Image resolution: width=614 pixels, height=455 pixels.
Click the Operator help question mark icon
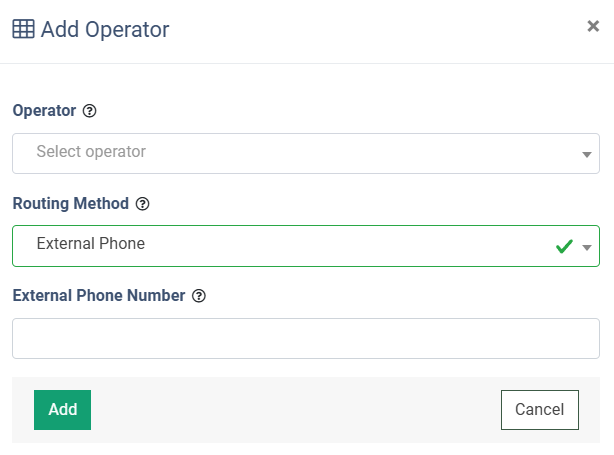[89, 111]
